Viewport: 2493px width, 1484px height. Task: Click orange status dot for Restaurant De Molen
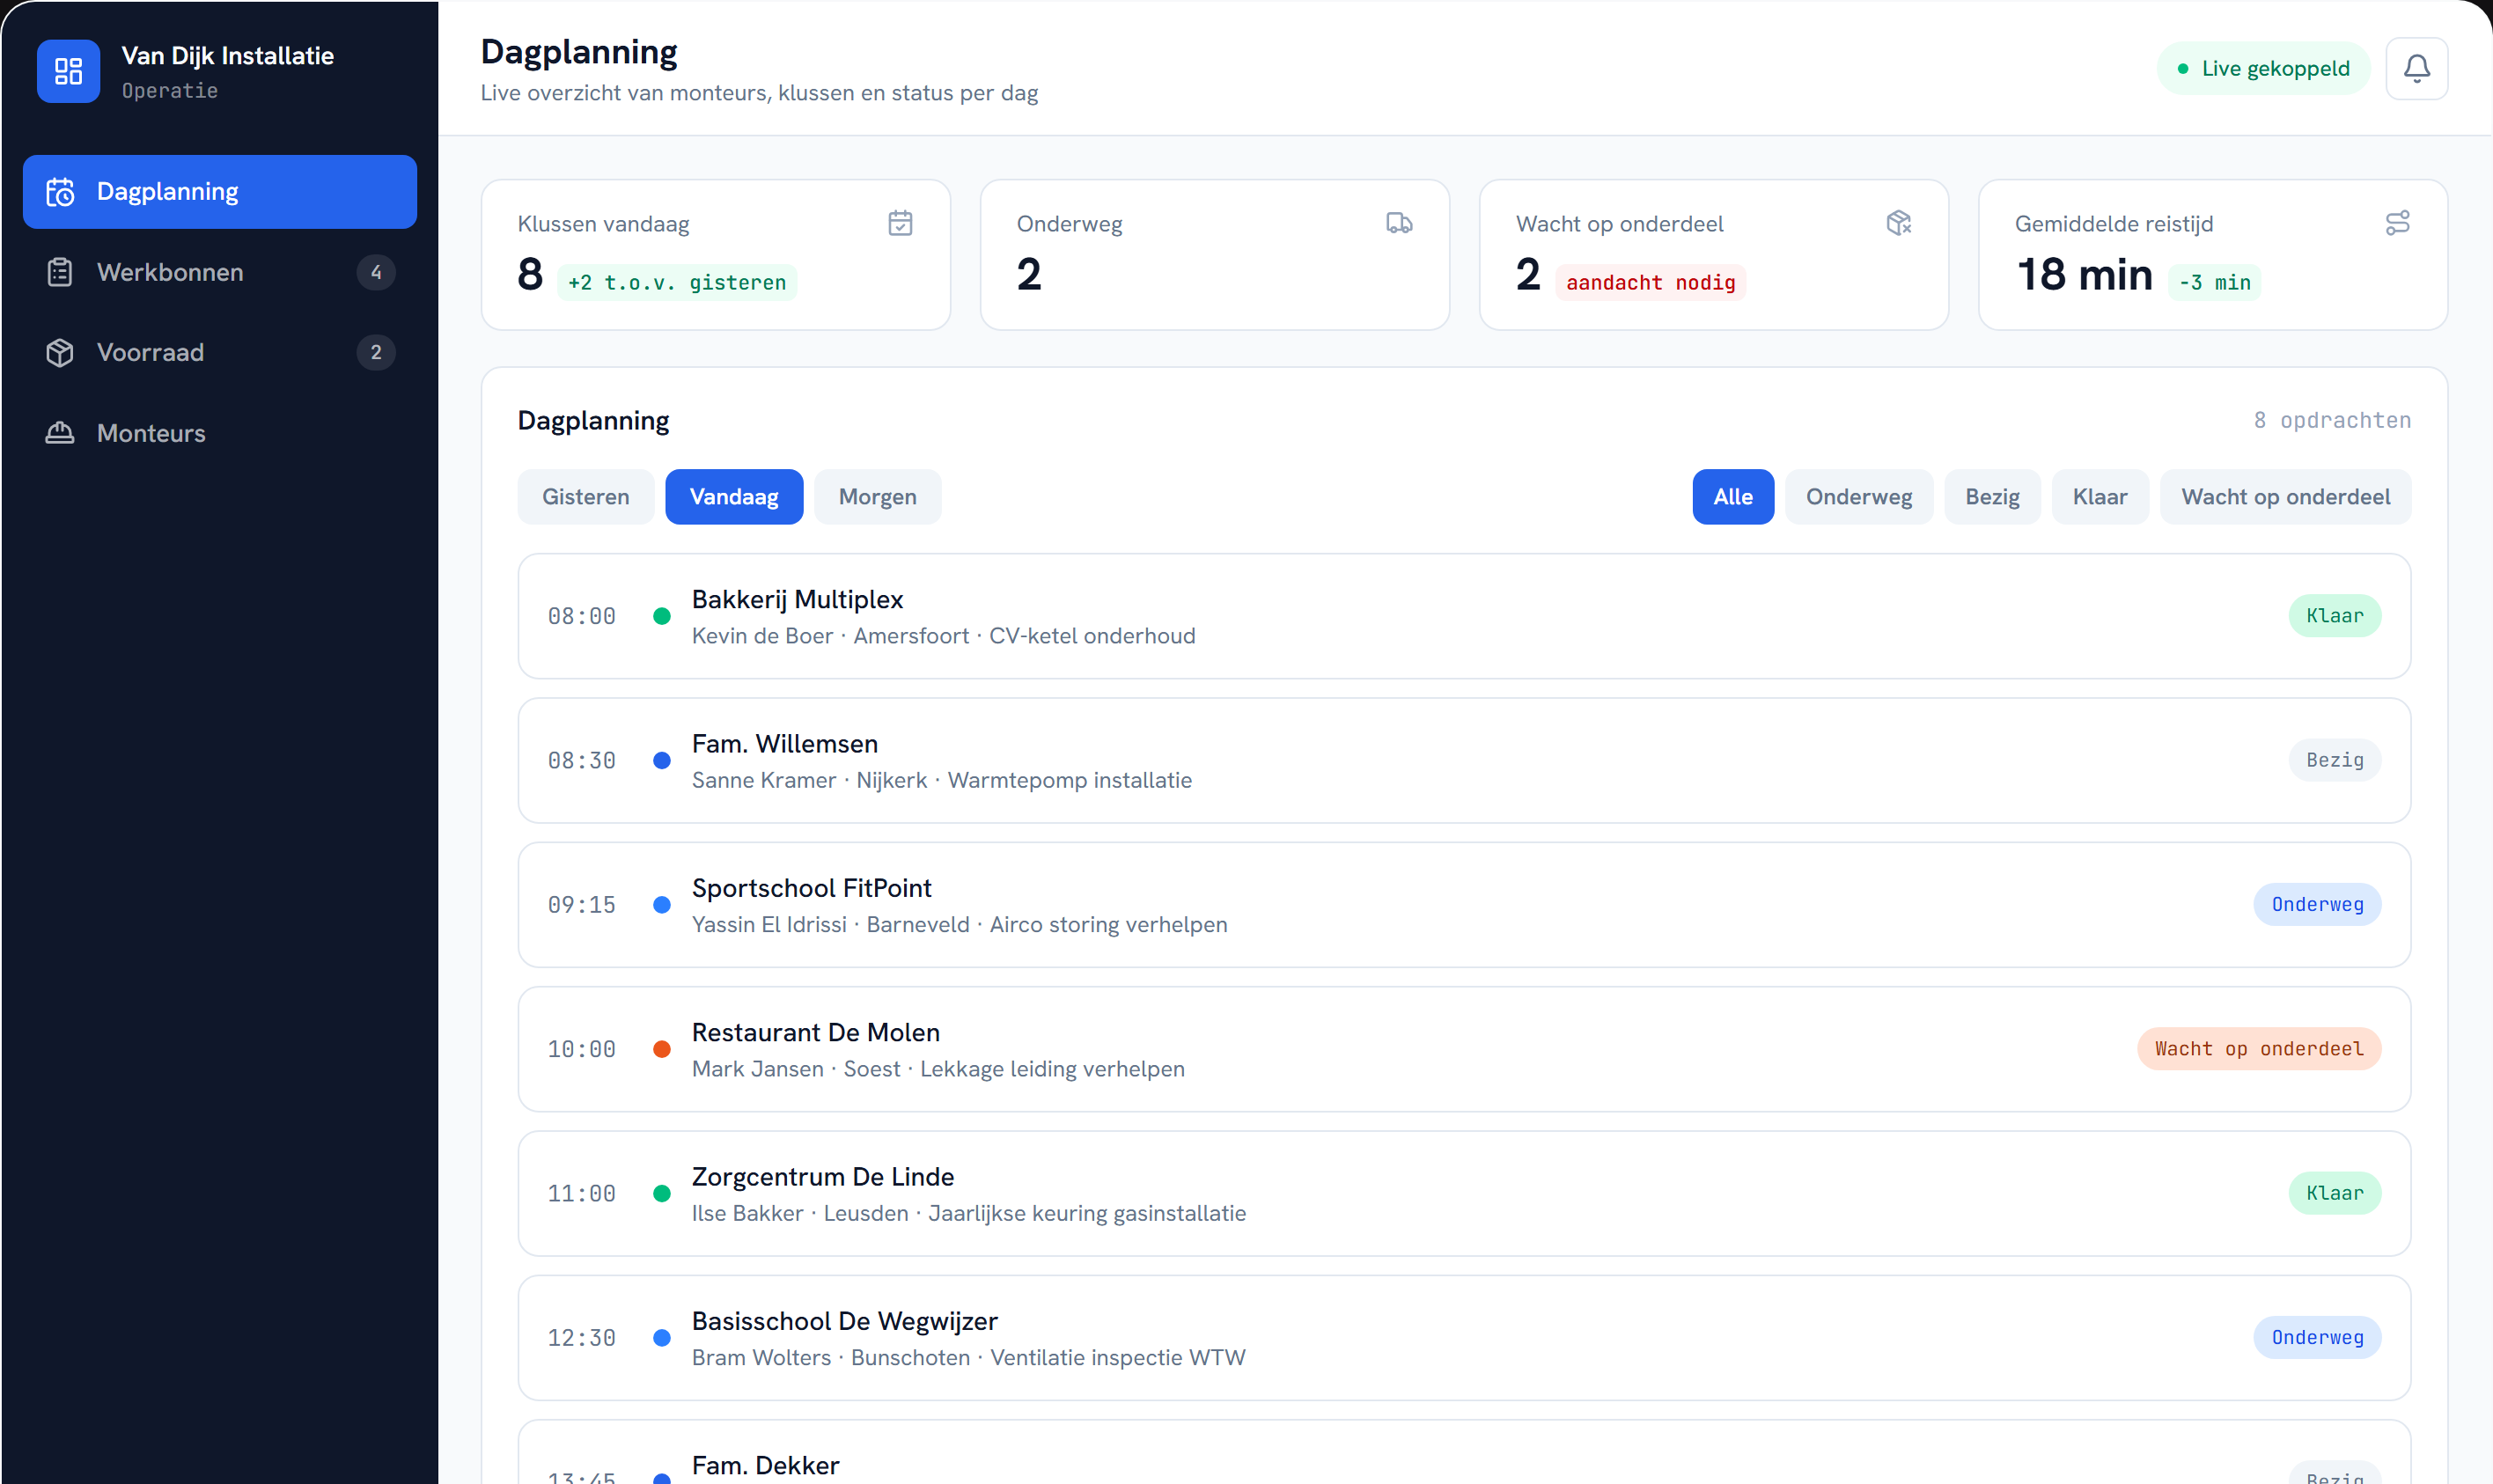coord(661,1049)
